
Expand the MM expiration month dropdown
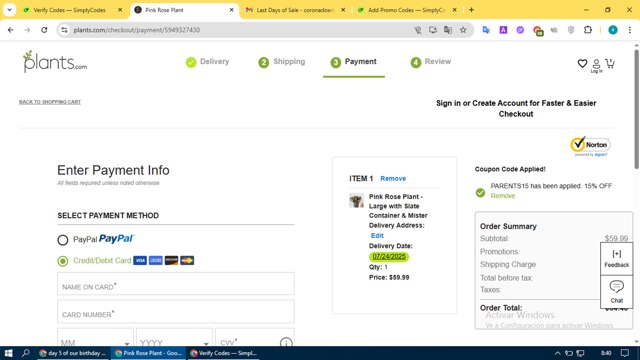click(x=95, y=338)
